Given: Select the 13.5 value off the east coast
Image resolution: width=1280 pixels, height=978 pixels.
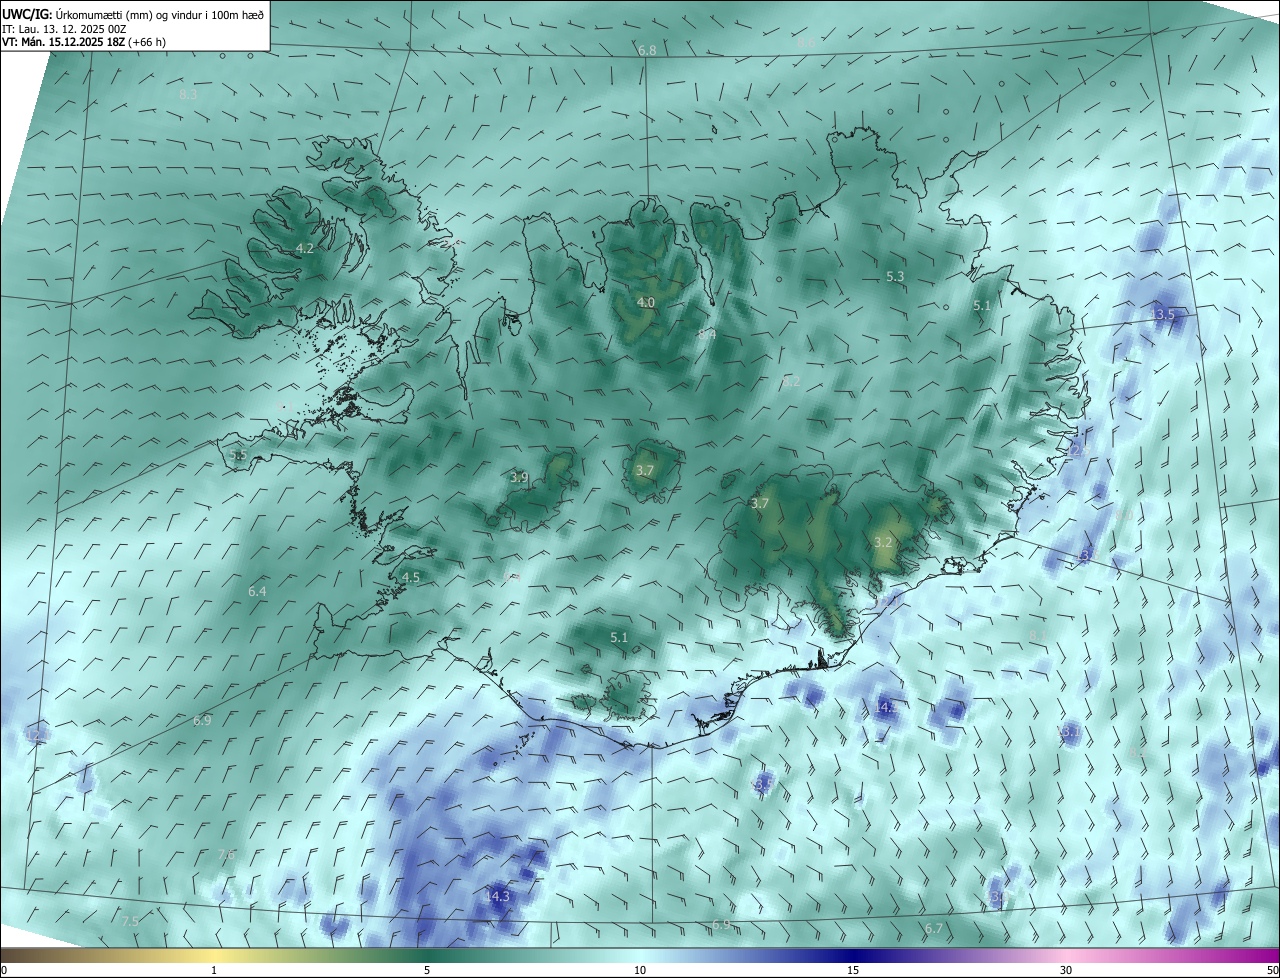Looking at the screenshot, I should click(1162, 314).
